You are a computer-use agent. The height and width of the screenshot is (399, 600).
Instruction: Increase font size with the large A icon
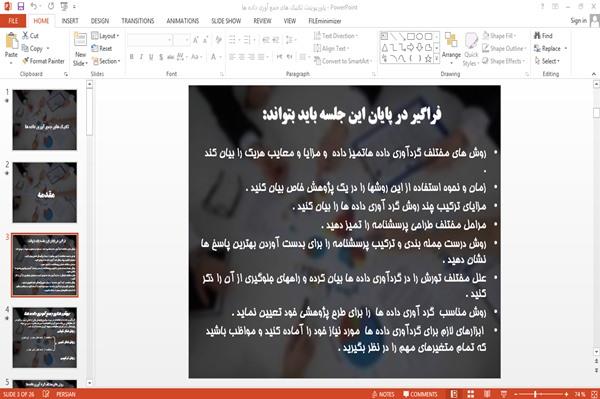tap(196, 40)
